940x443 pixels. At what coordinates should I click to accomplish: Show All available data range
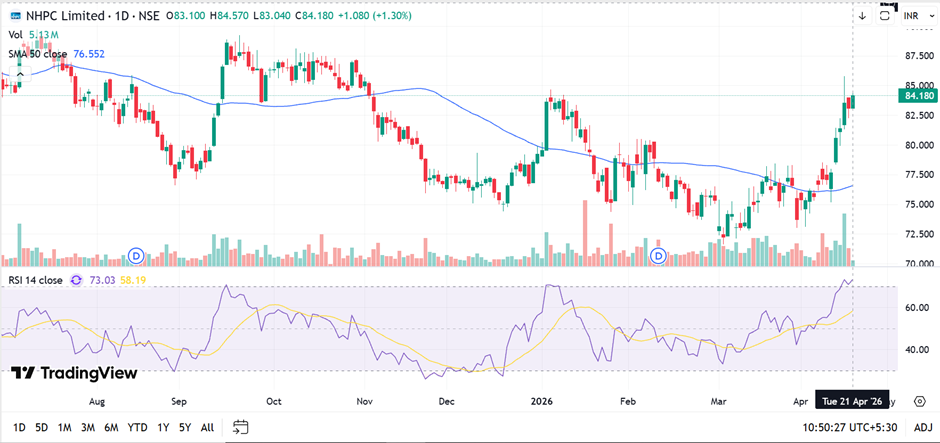coord(207,427)
